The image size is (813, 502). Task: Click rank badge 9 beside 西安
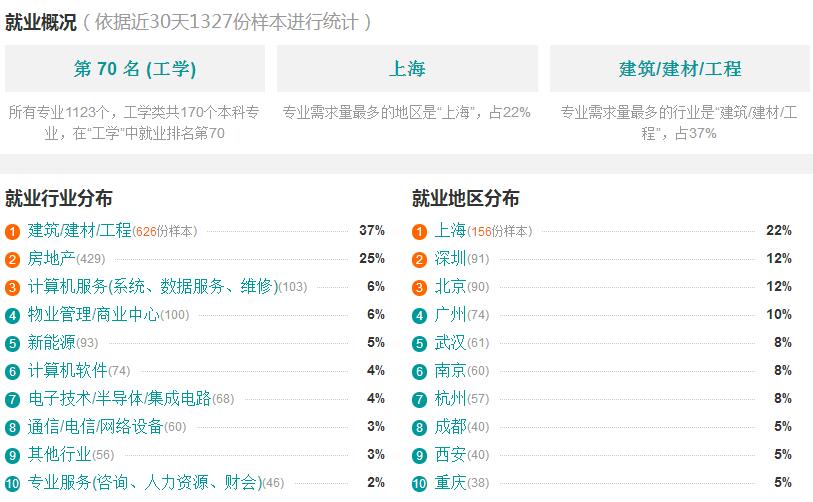419,456
